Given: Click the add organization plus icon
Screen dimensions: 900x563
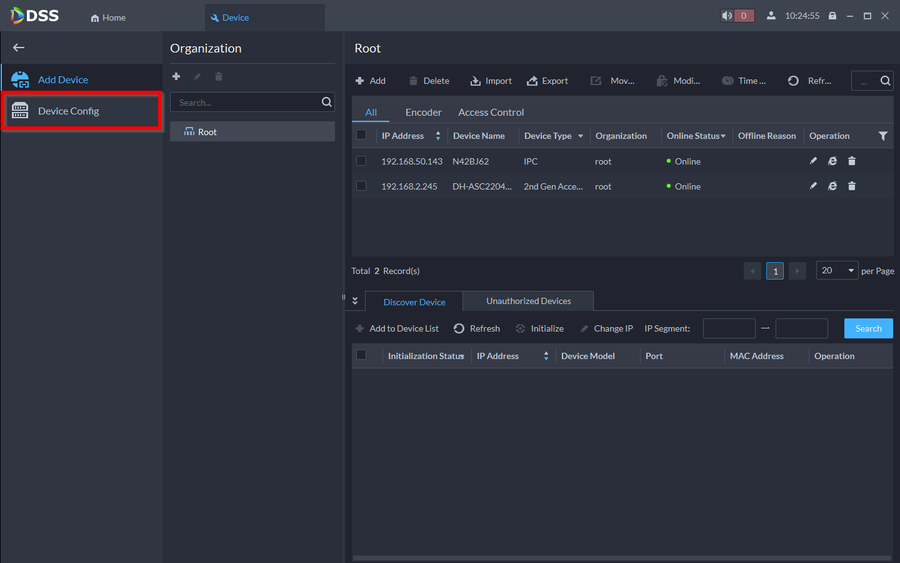Looking at the screenshot, I should 177,77.
